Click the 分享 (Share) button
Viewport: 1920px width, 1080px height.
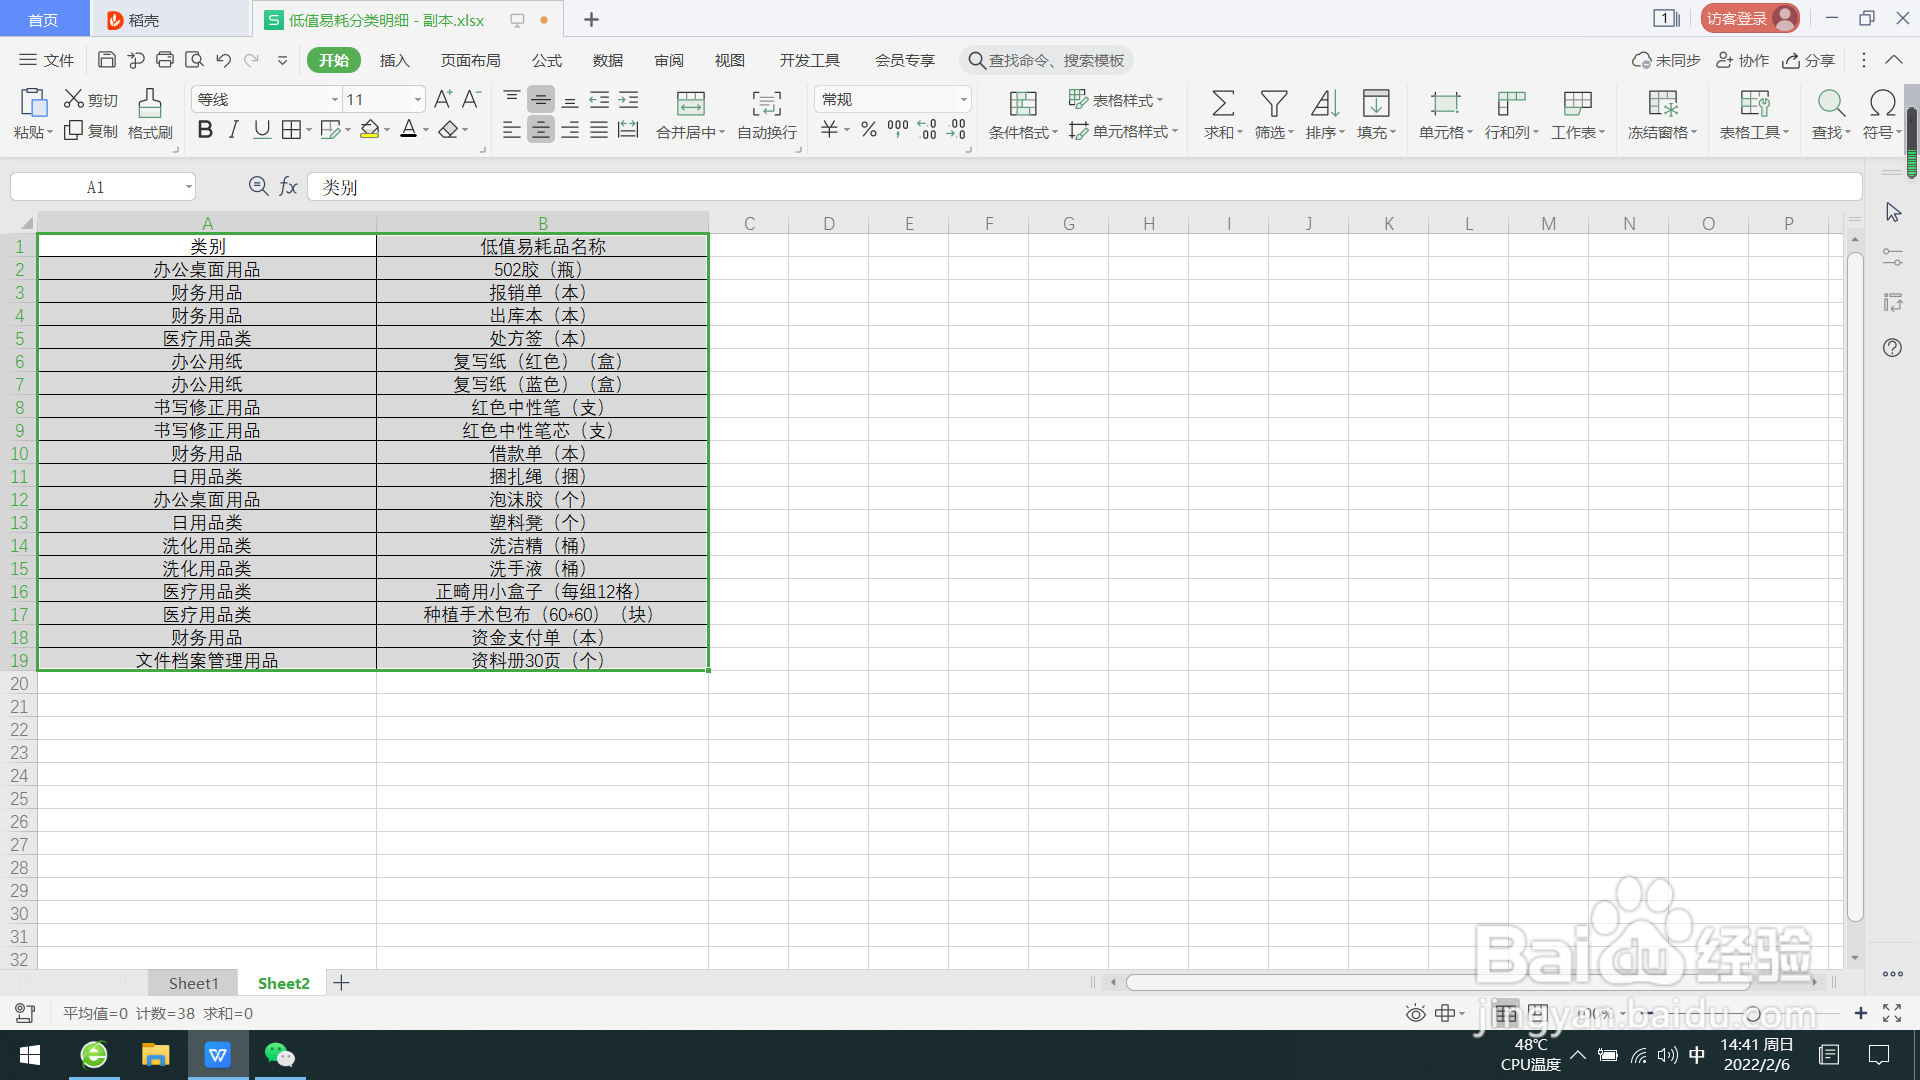click(1809, 60)
